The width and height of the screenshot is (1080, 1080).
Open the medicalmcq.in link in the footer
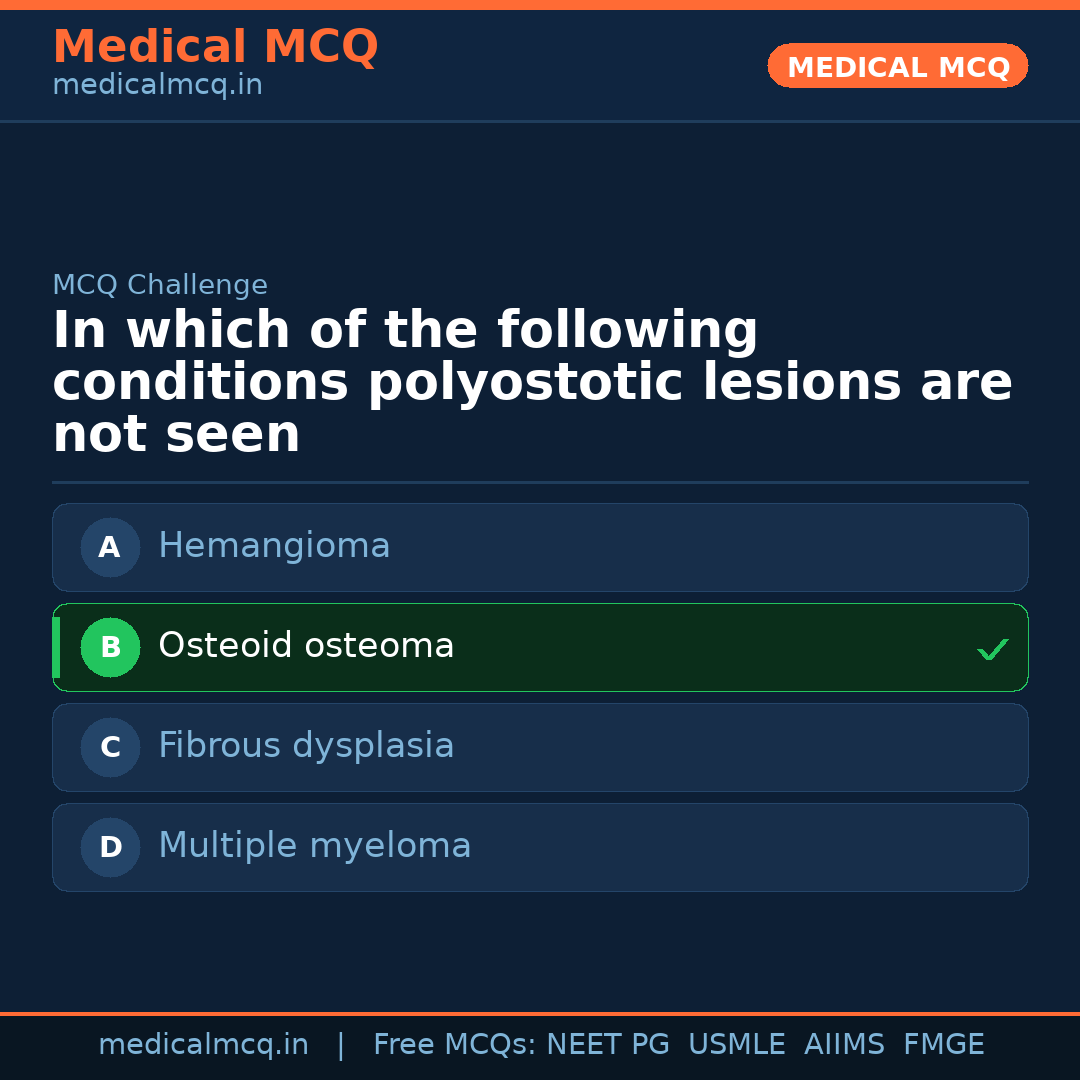(204, 1044)
